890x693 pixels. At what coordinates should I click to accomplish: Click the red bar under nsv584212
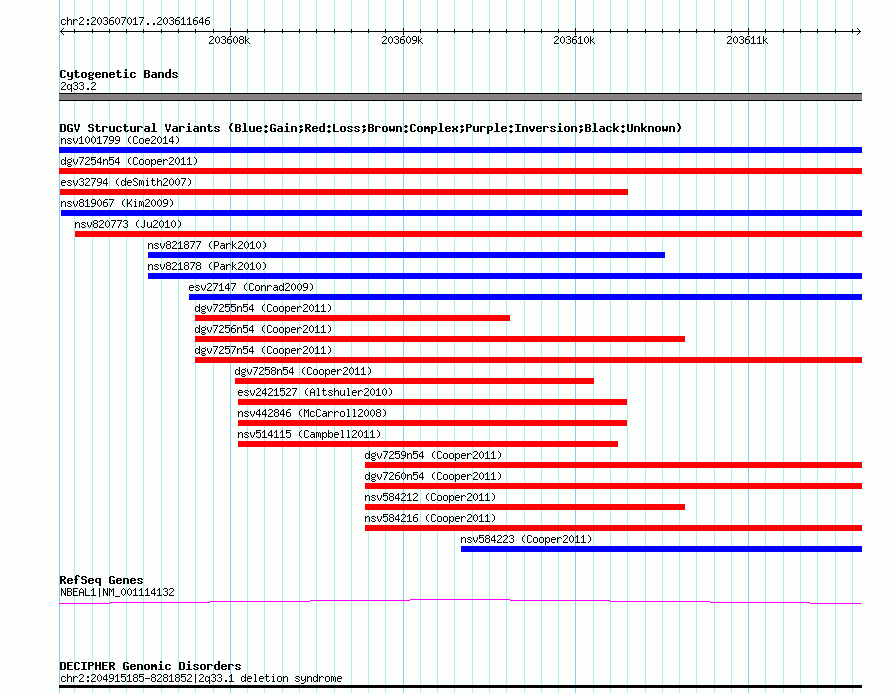524,507
